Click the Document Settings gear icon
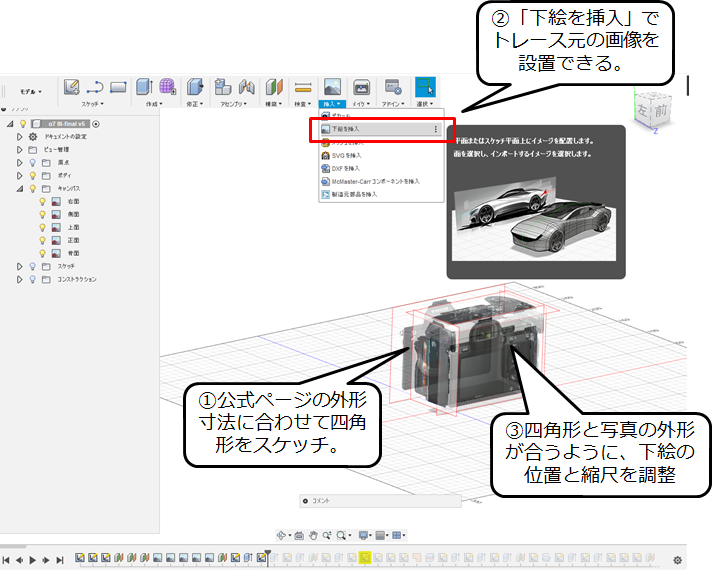 [33, 137]
